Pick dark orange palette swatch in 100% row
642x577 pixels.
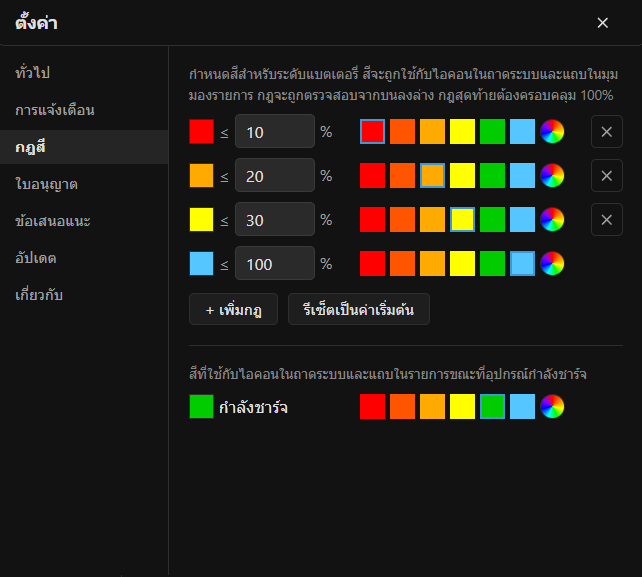pos(402,263)
